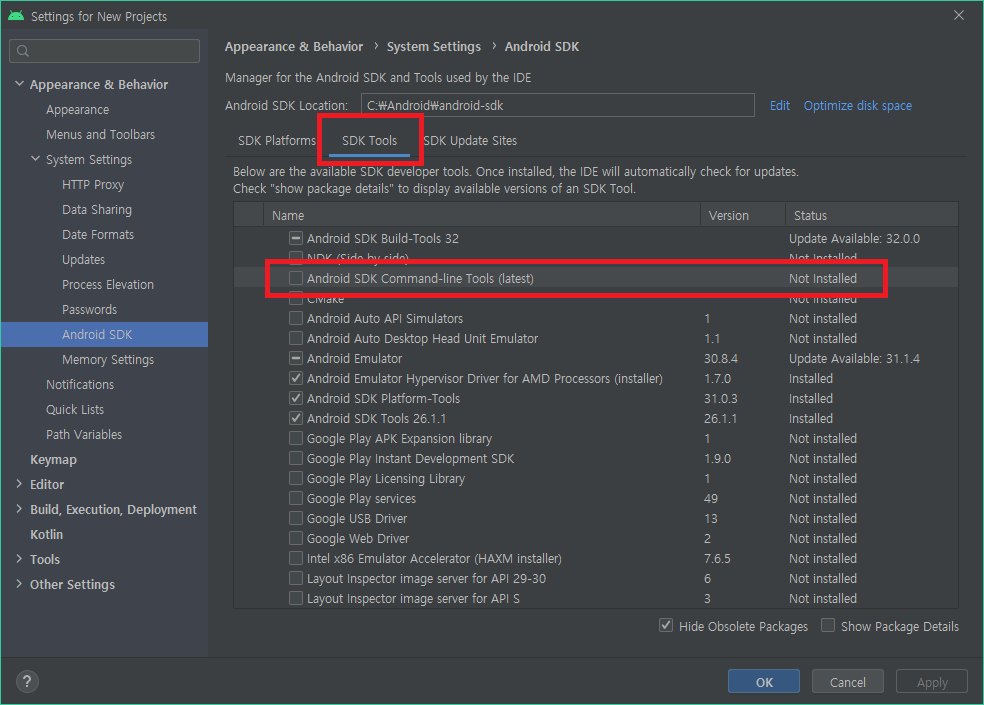Viewport: 984px width, 705px height.
Task: Click the Version column header
Action: [743, 215]
